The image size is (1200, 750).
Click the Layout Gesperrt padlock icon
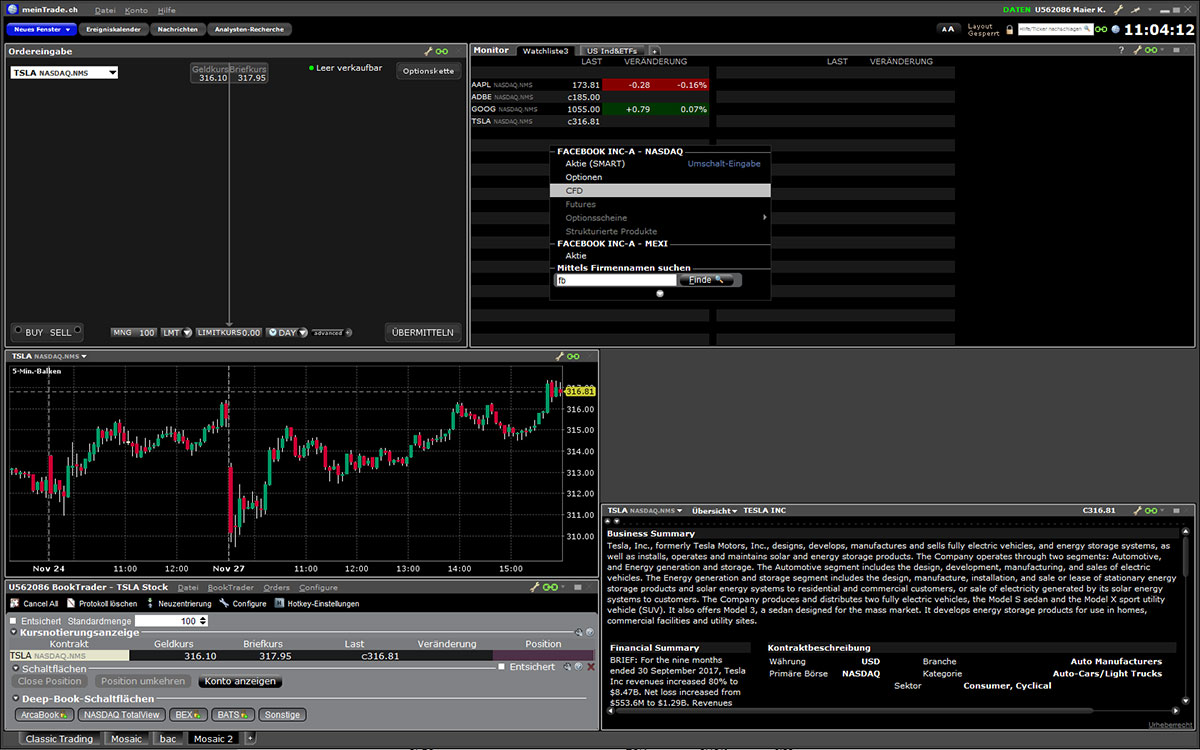click(1009, 30)
